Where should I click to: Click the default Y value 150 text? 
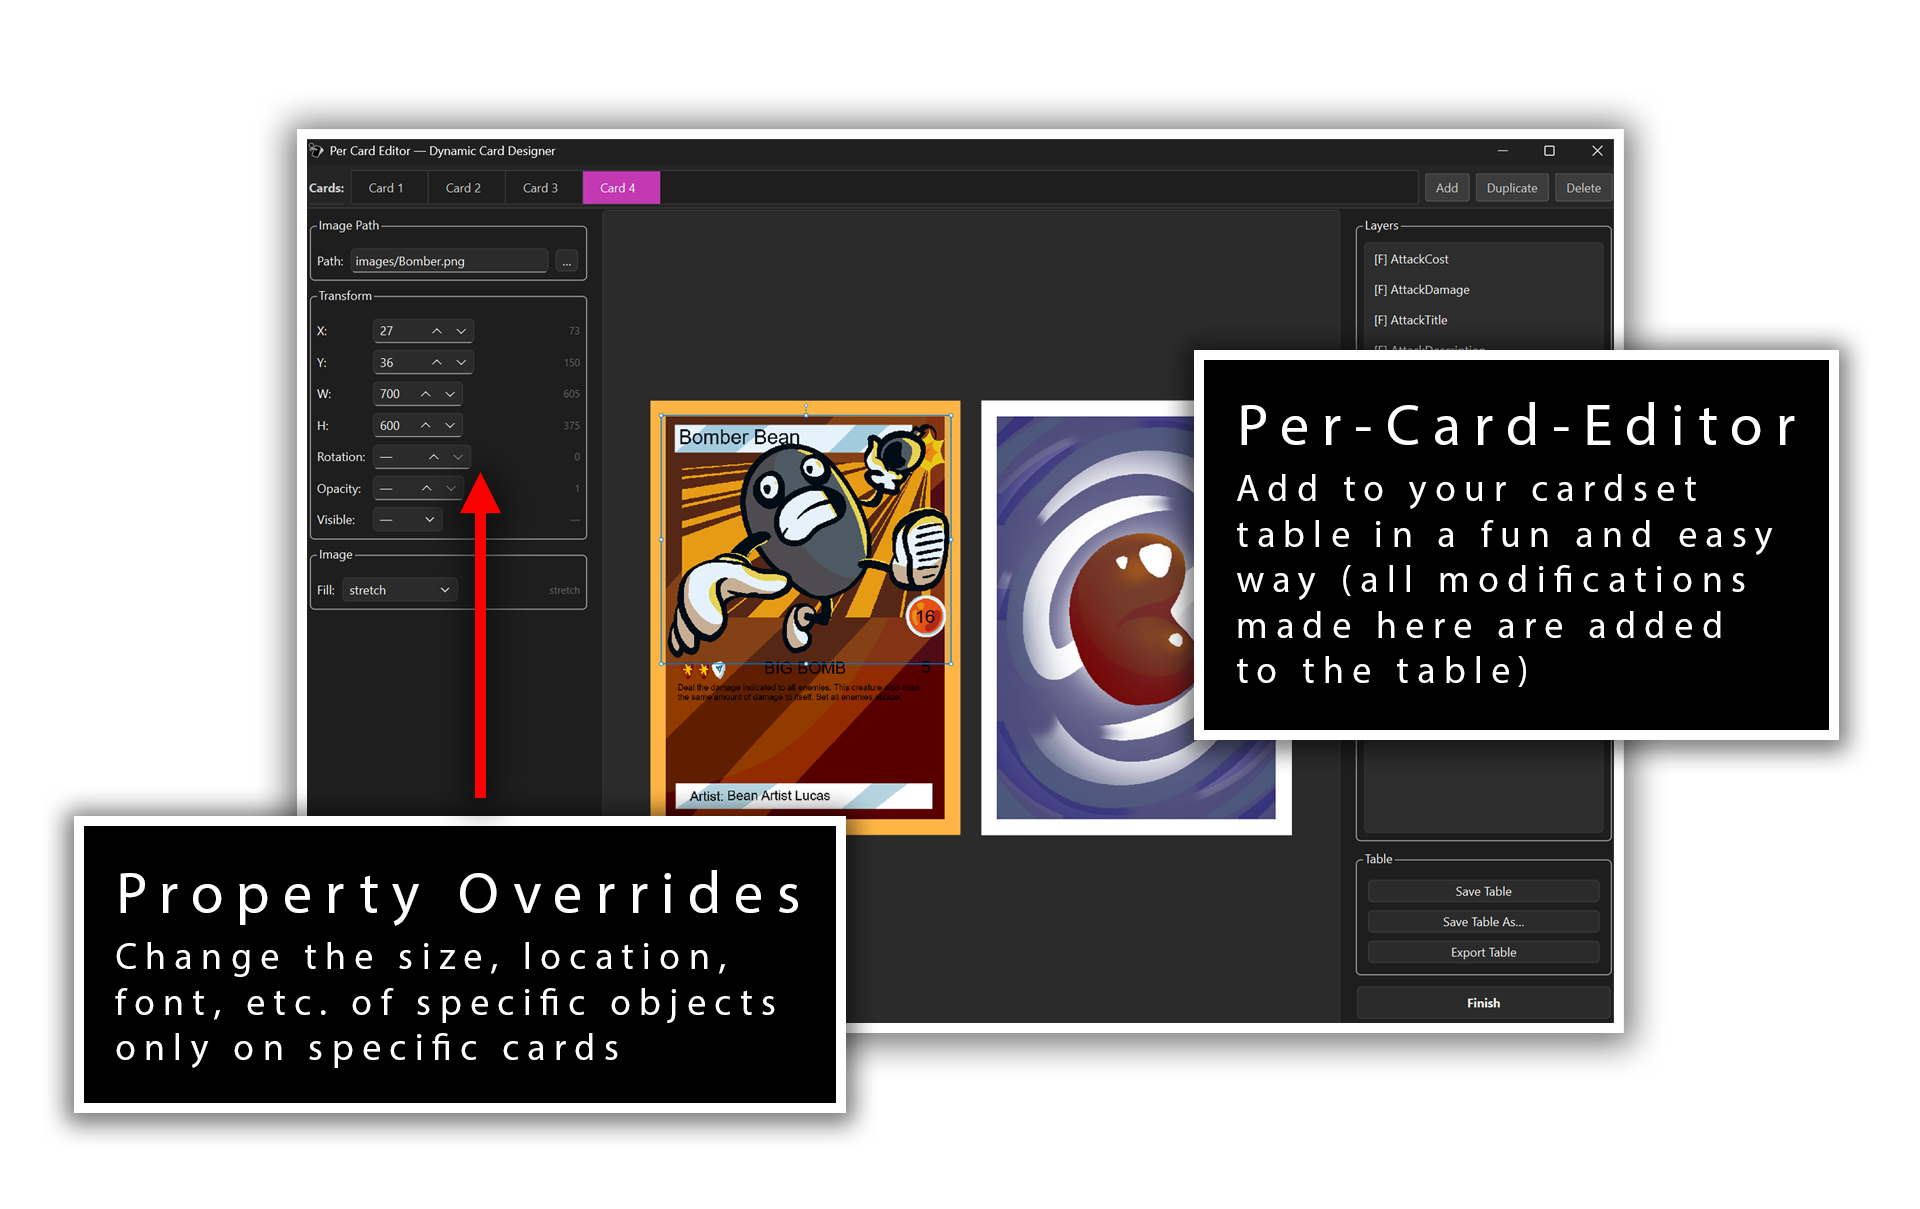click(572, 363)
